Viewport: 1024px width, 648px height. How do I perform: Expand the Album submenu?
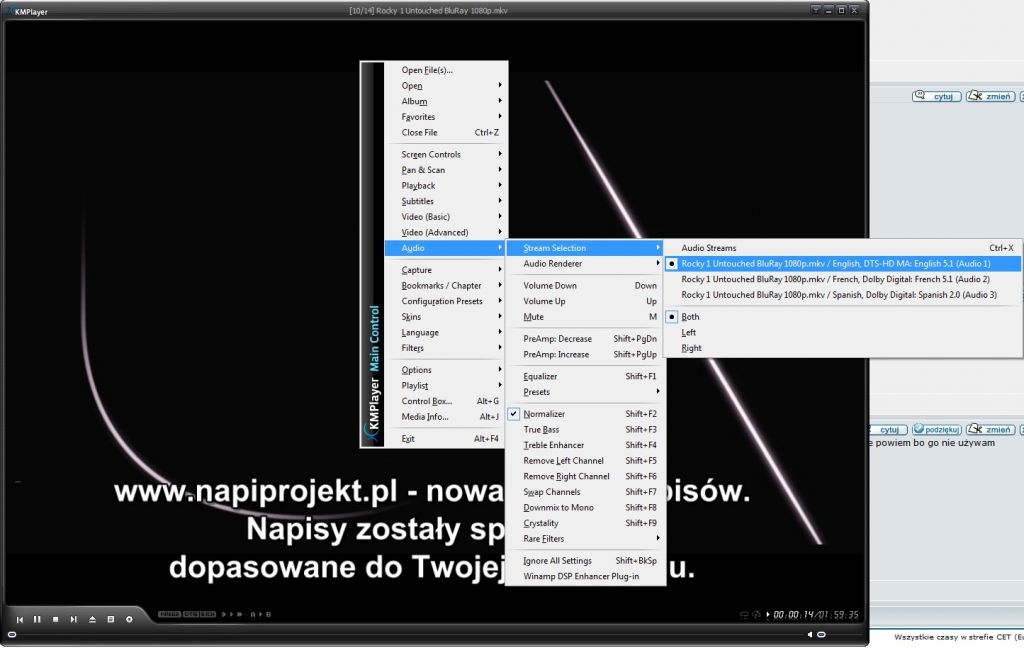(445, 101)
